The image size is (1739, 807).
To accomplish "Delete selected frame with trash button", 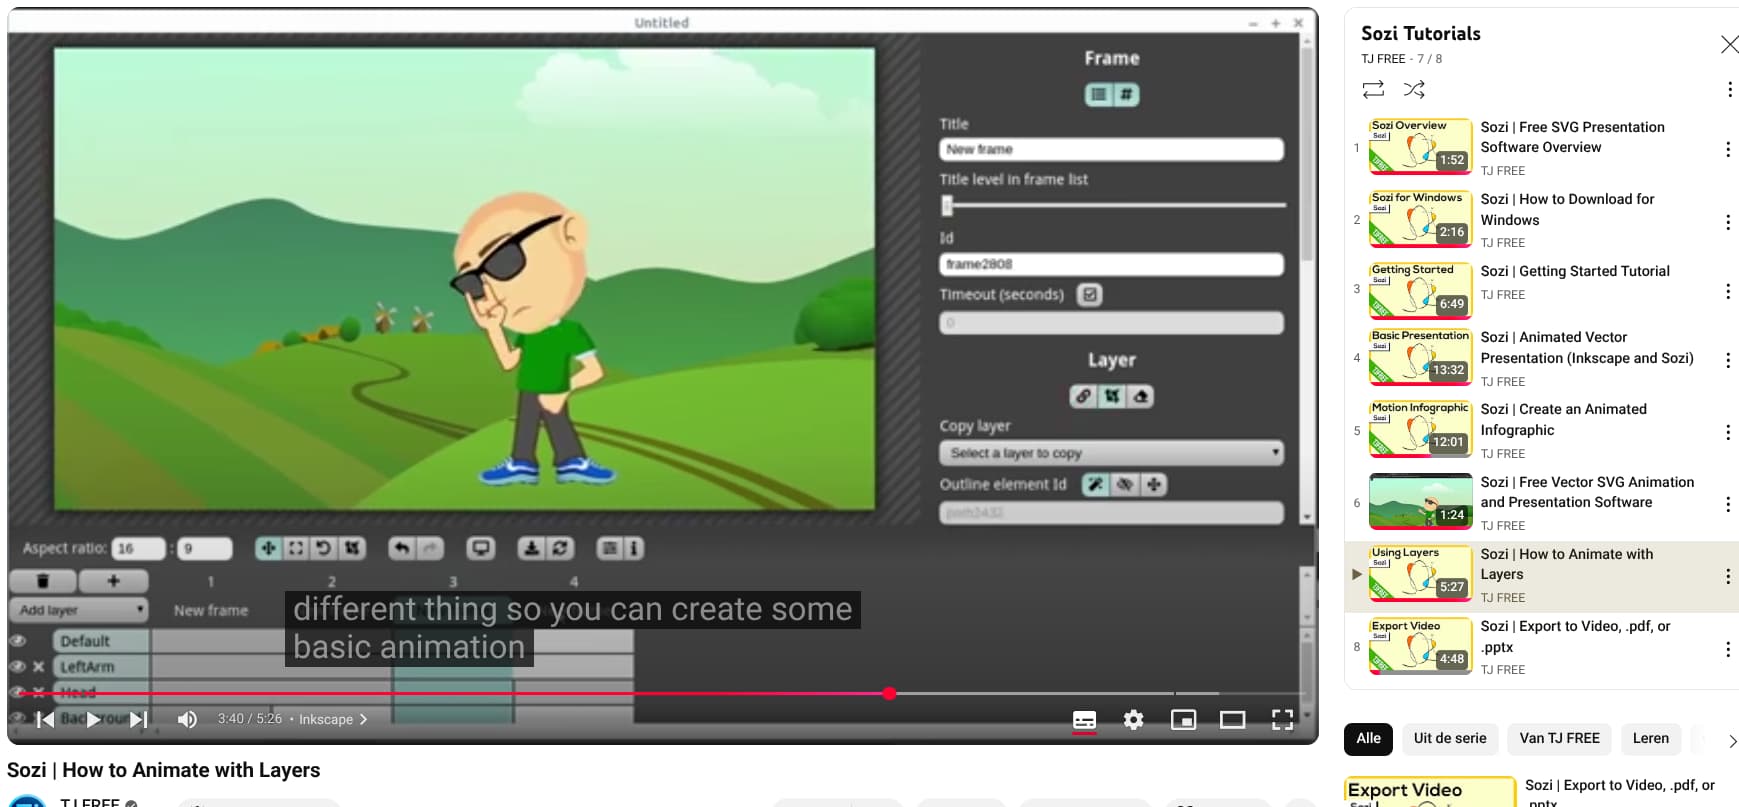I will pos(42,581).
